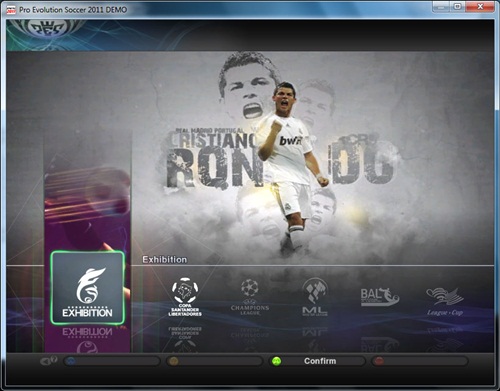Click the red circle button indicator
Image resolution: width=500 pixels, height=391 pixels.
[379, 361]
